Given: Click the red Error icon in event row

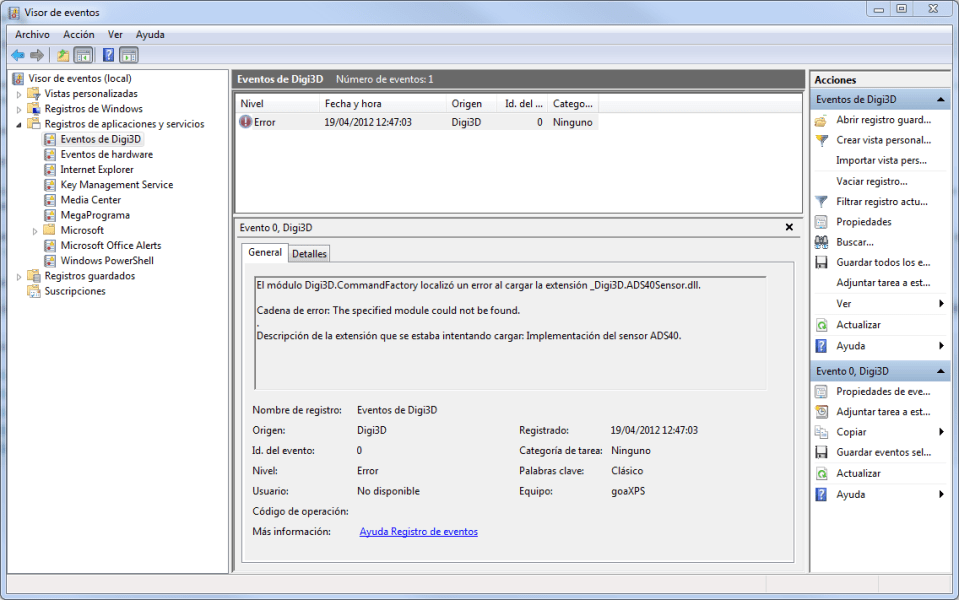Looking at the screenshot, I should pos(246,122).
